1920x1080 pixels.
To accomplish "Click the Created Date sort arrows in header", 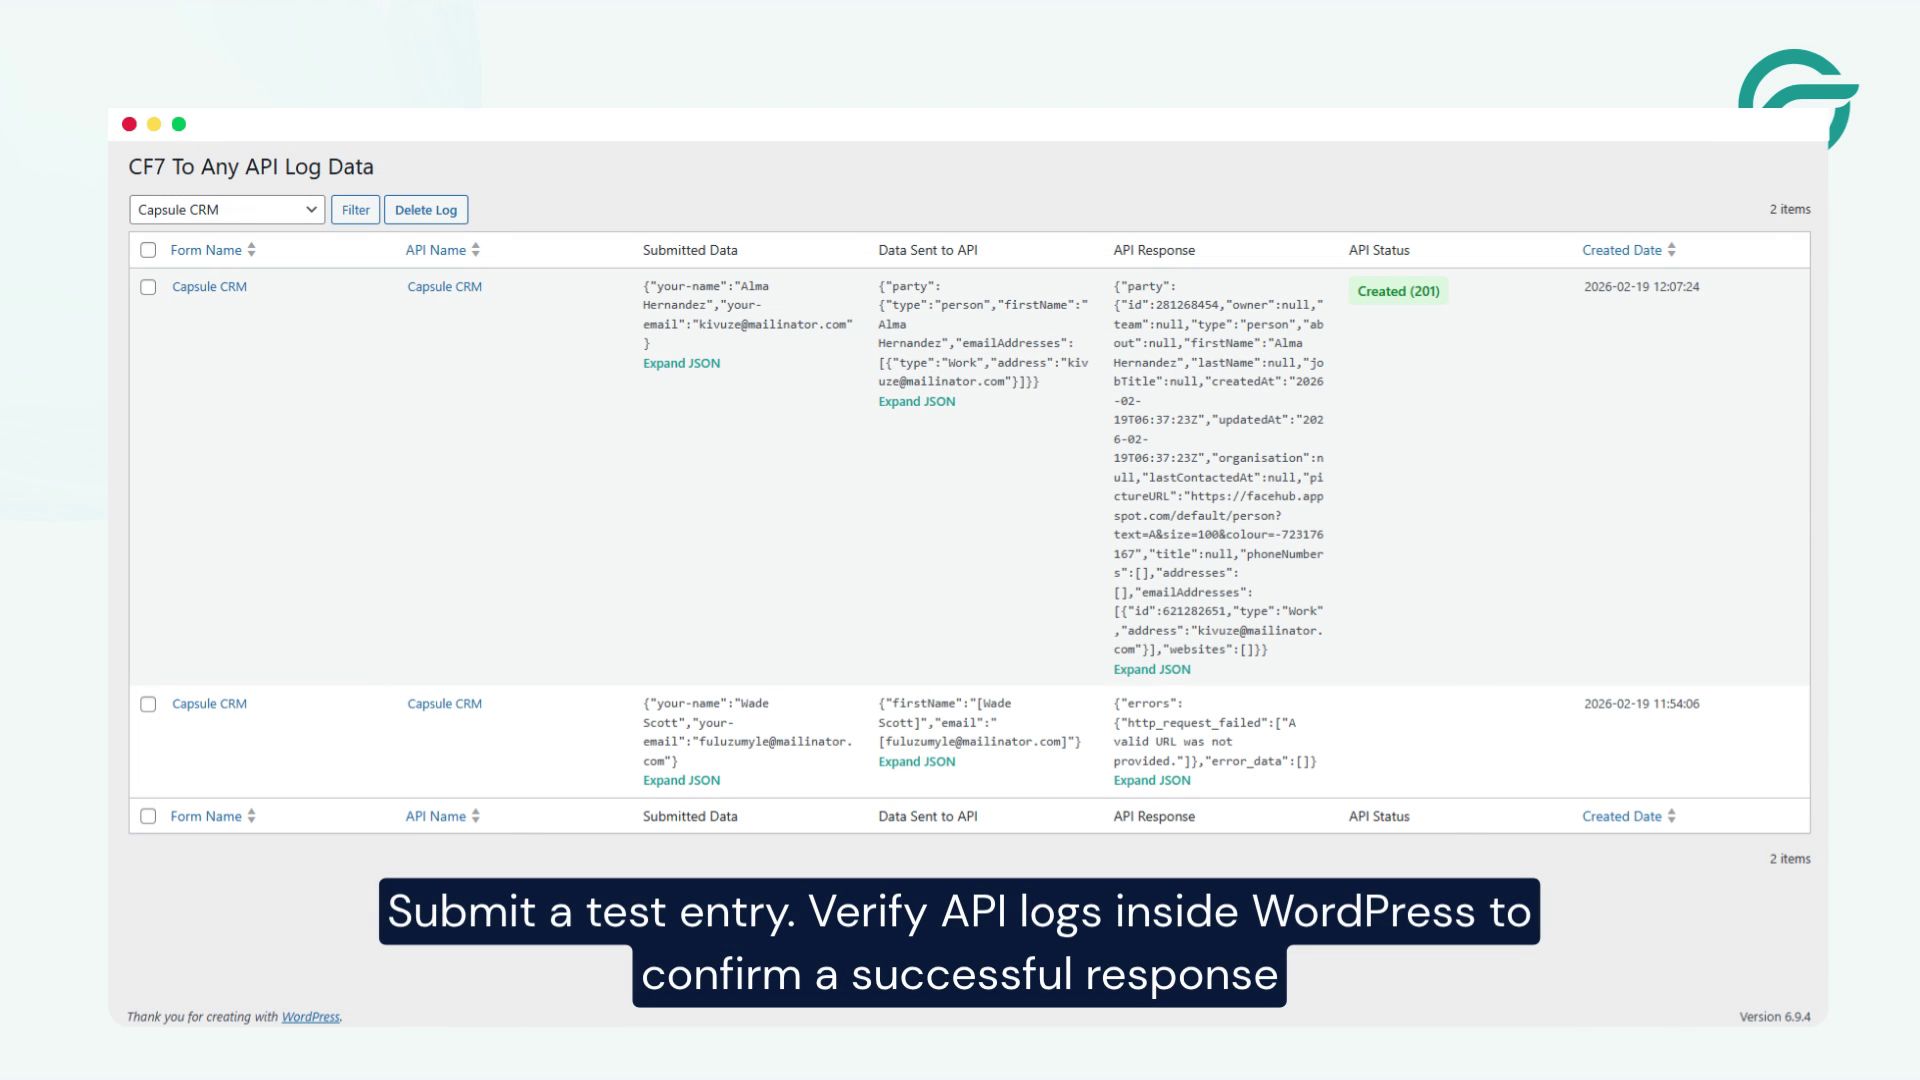I will [x=1671, y=250].
